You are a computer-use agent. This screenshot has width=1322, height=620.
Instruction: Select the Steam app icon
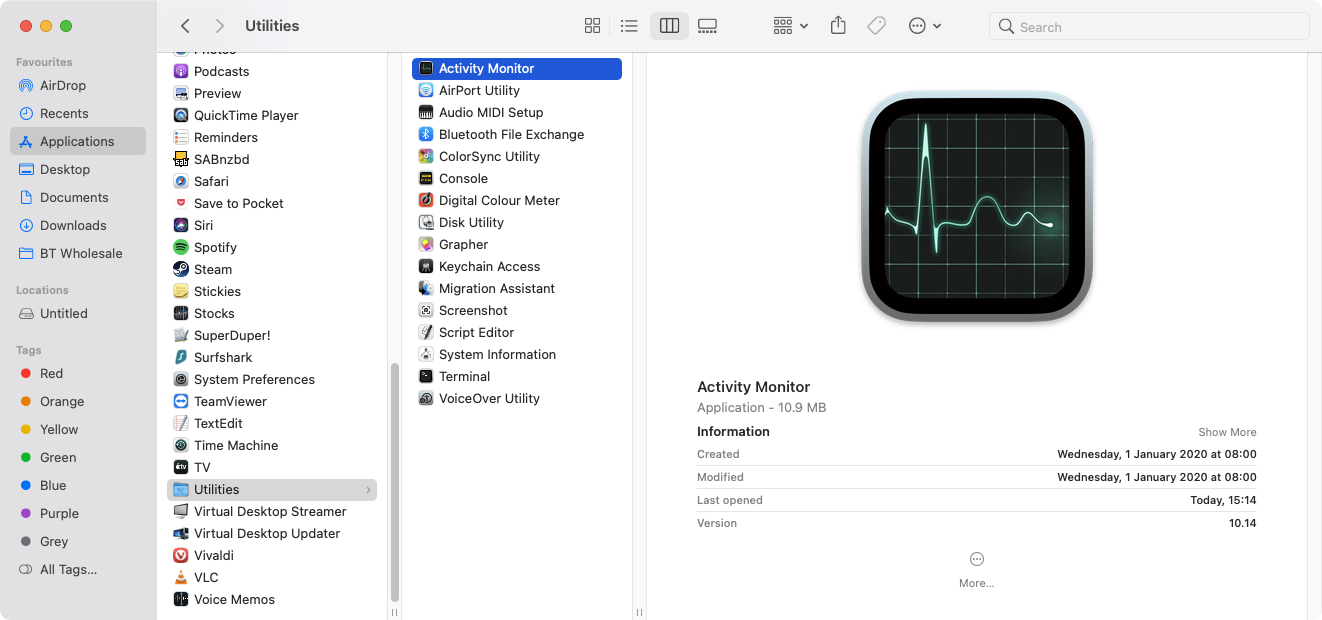(181, 269)
